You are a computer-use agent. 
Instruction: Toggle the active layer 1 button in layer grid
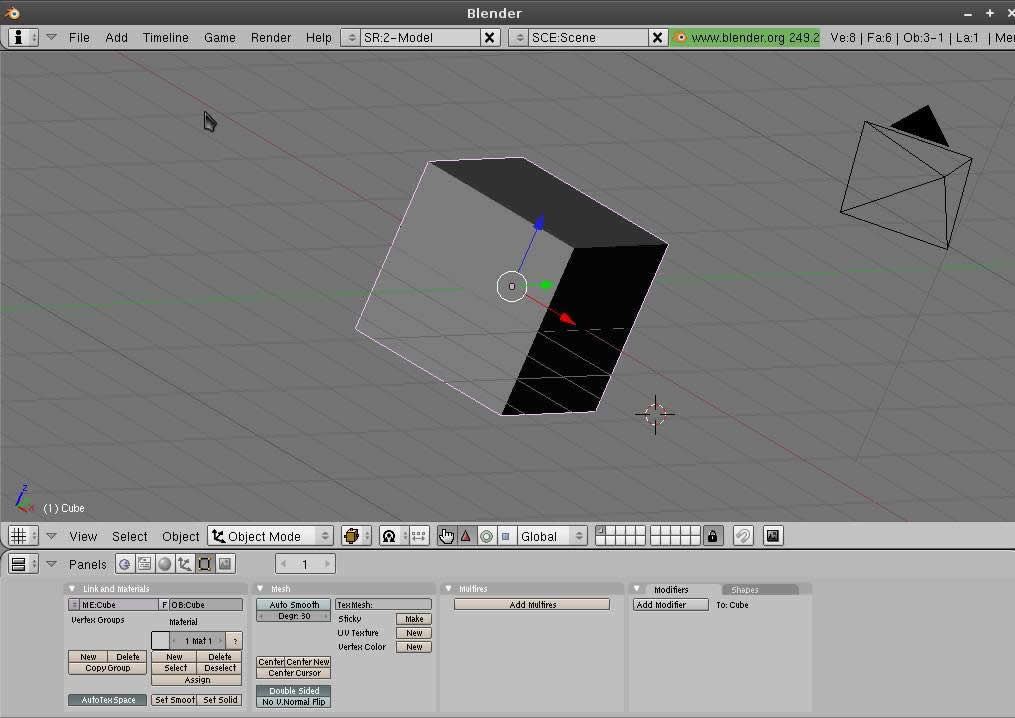tap(601, 531)
